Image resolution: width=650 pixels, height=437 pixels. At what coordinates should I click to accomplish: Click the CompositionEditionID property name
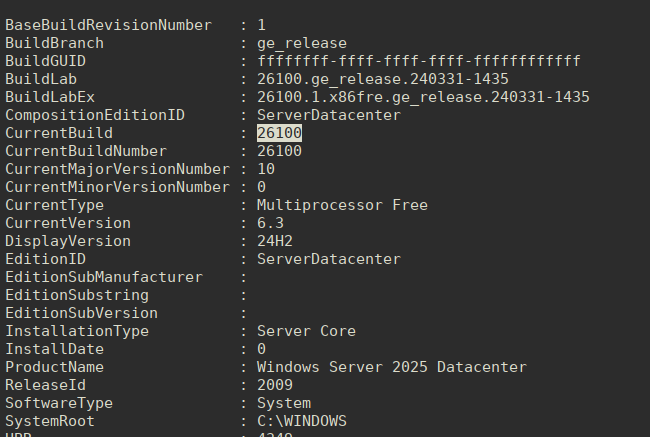[95, 115]
